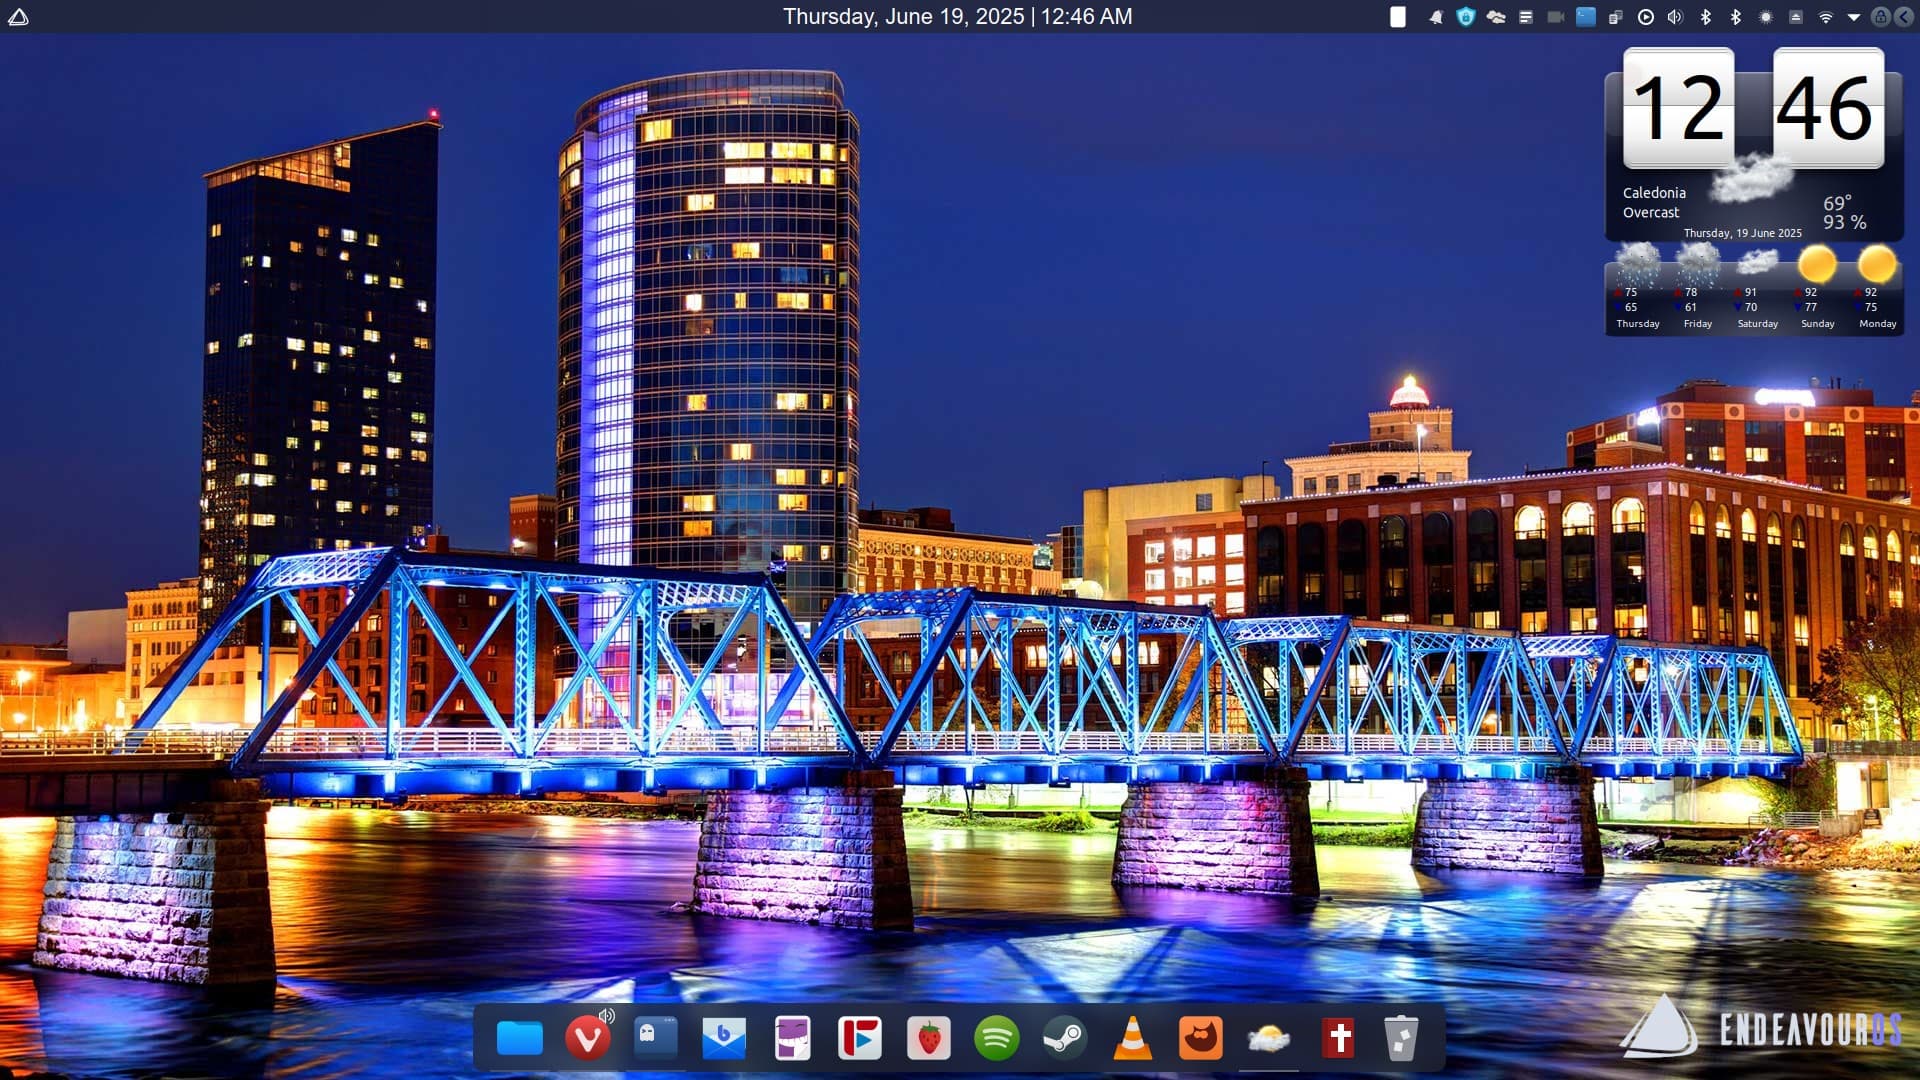Click the date and time in panel
Viewport: 1920px width, 1080px height.
(x=957, y=17)
